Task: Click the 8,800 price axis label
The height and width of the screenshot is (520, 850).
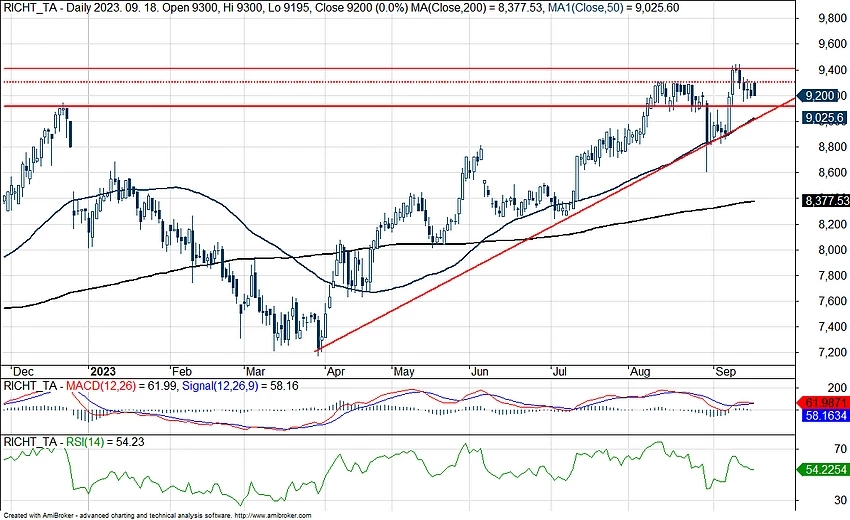Action: point(833,146)
